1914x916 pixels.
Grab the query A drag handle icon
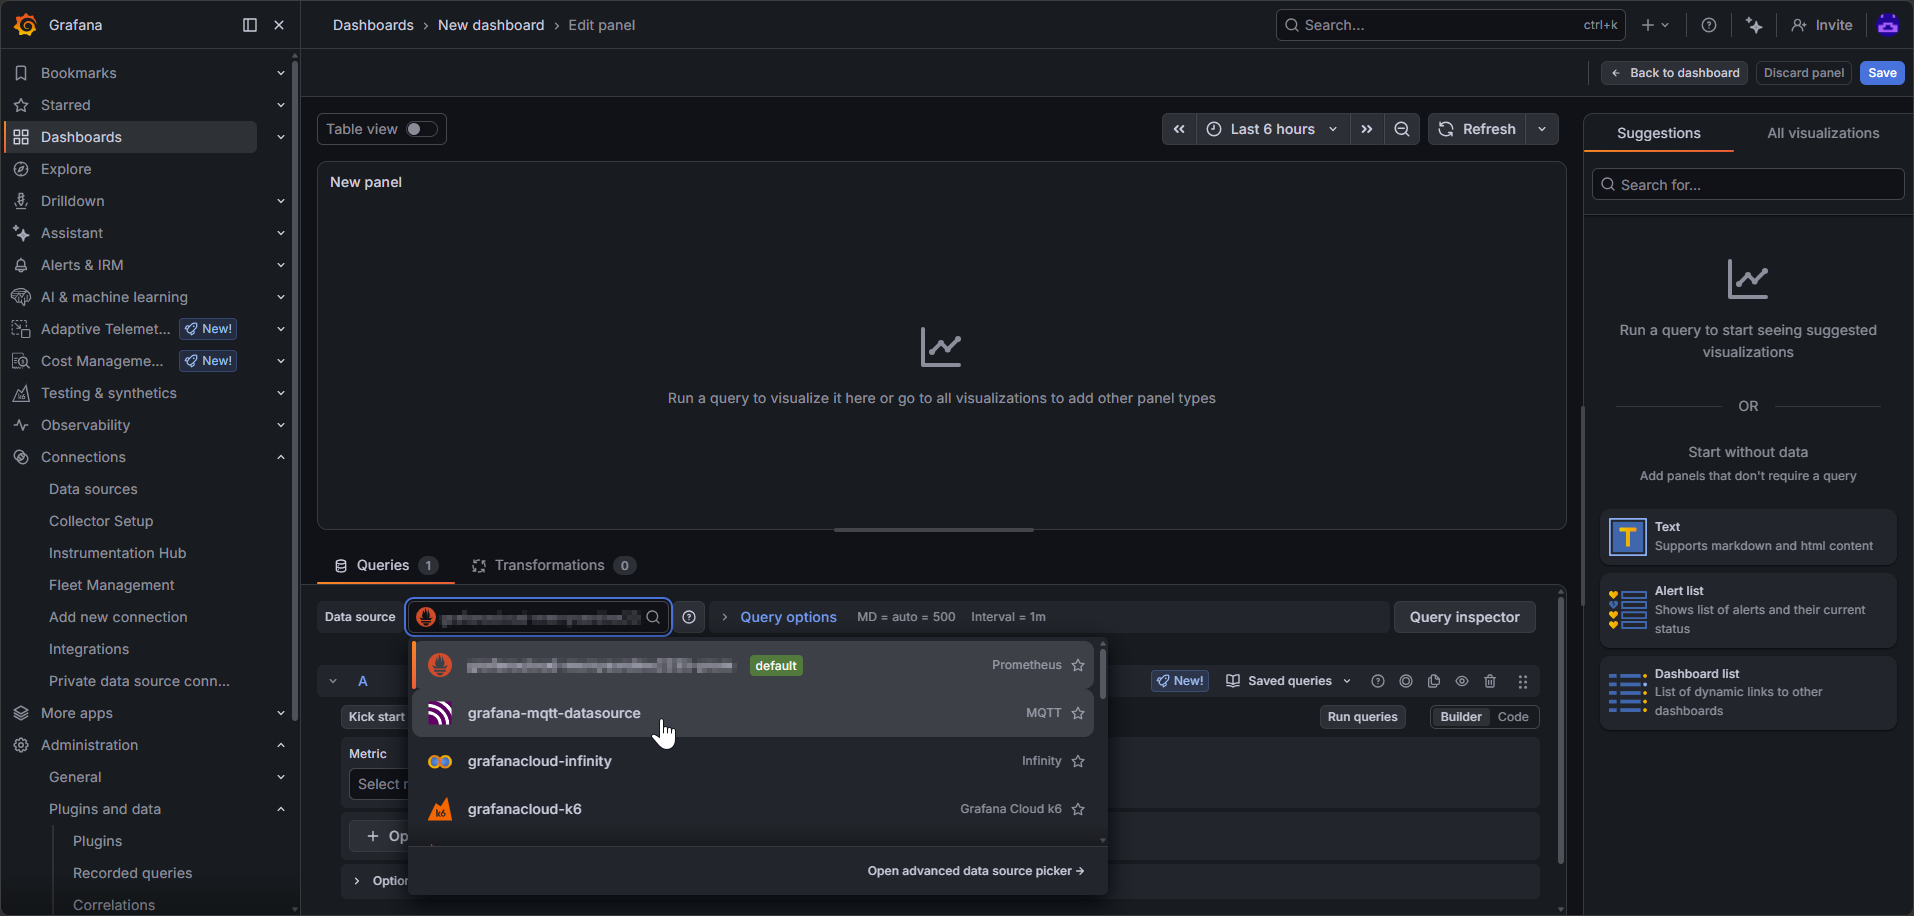pos(1523,681)
